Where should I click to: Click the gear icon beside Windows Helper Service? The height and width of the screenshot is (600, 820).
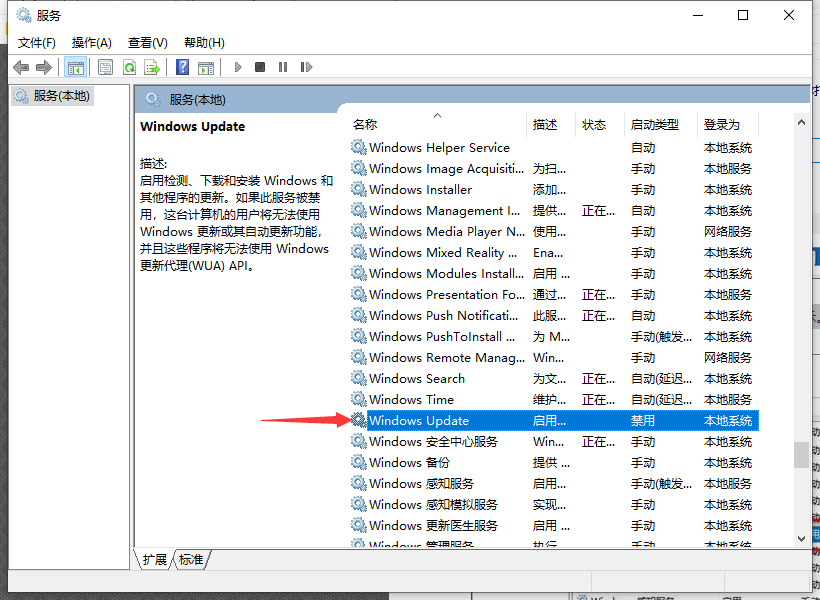pos(359,147)
